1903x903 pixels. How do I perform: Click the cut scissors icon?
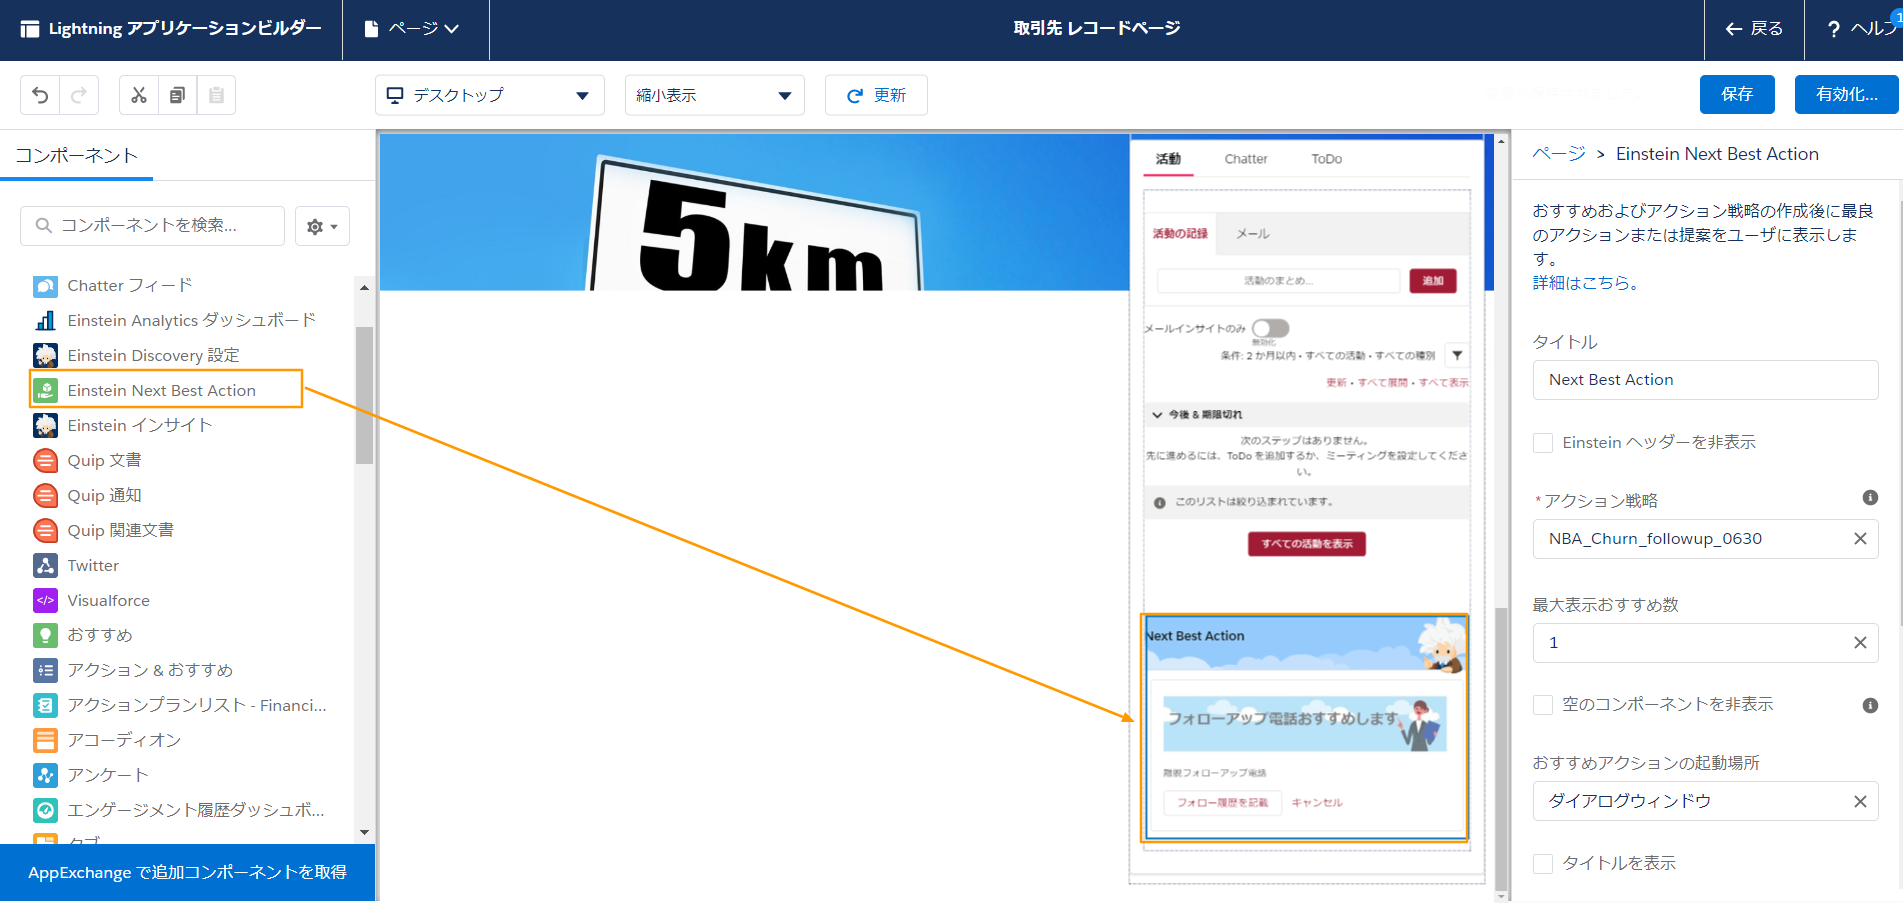(x=139, y=95)
